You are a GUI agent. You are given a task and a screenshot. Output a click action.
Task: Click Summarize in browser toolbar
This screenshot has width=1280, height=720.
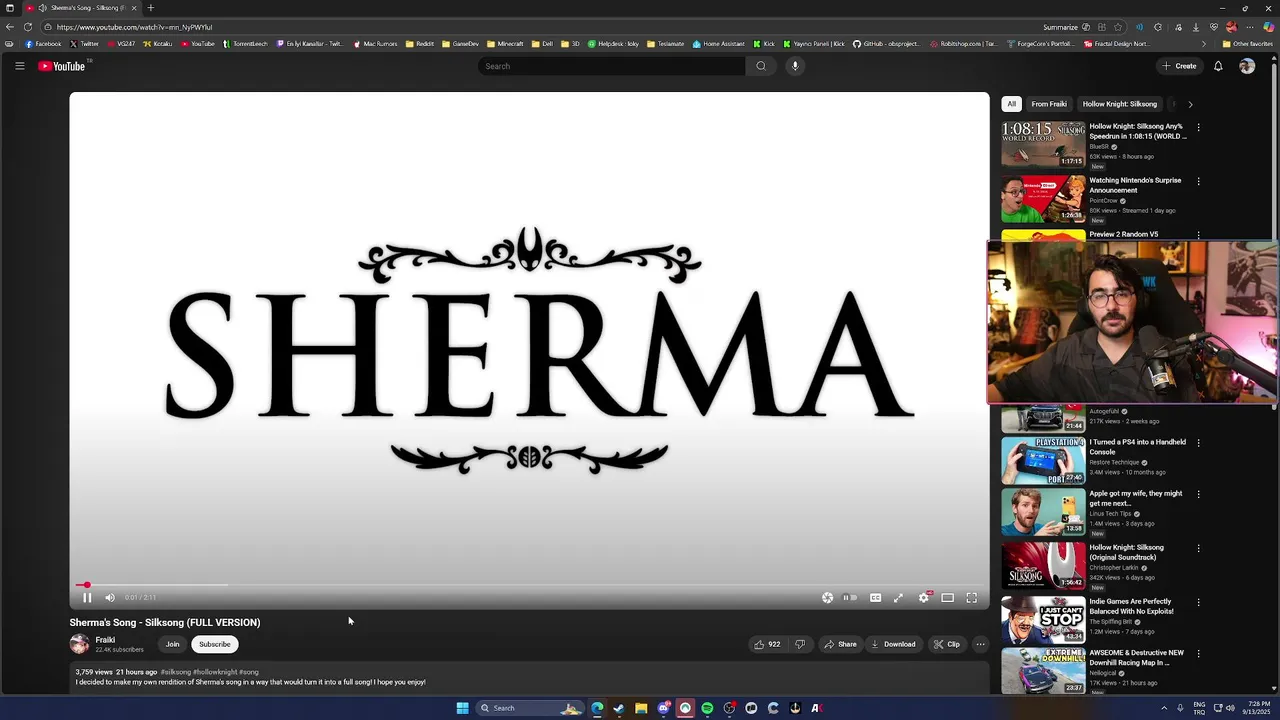1061,27
